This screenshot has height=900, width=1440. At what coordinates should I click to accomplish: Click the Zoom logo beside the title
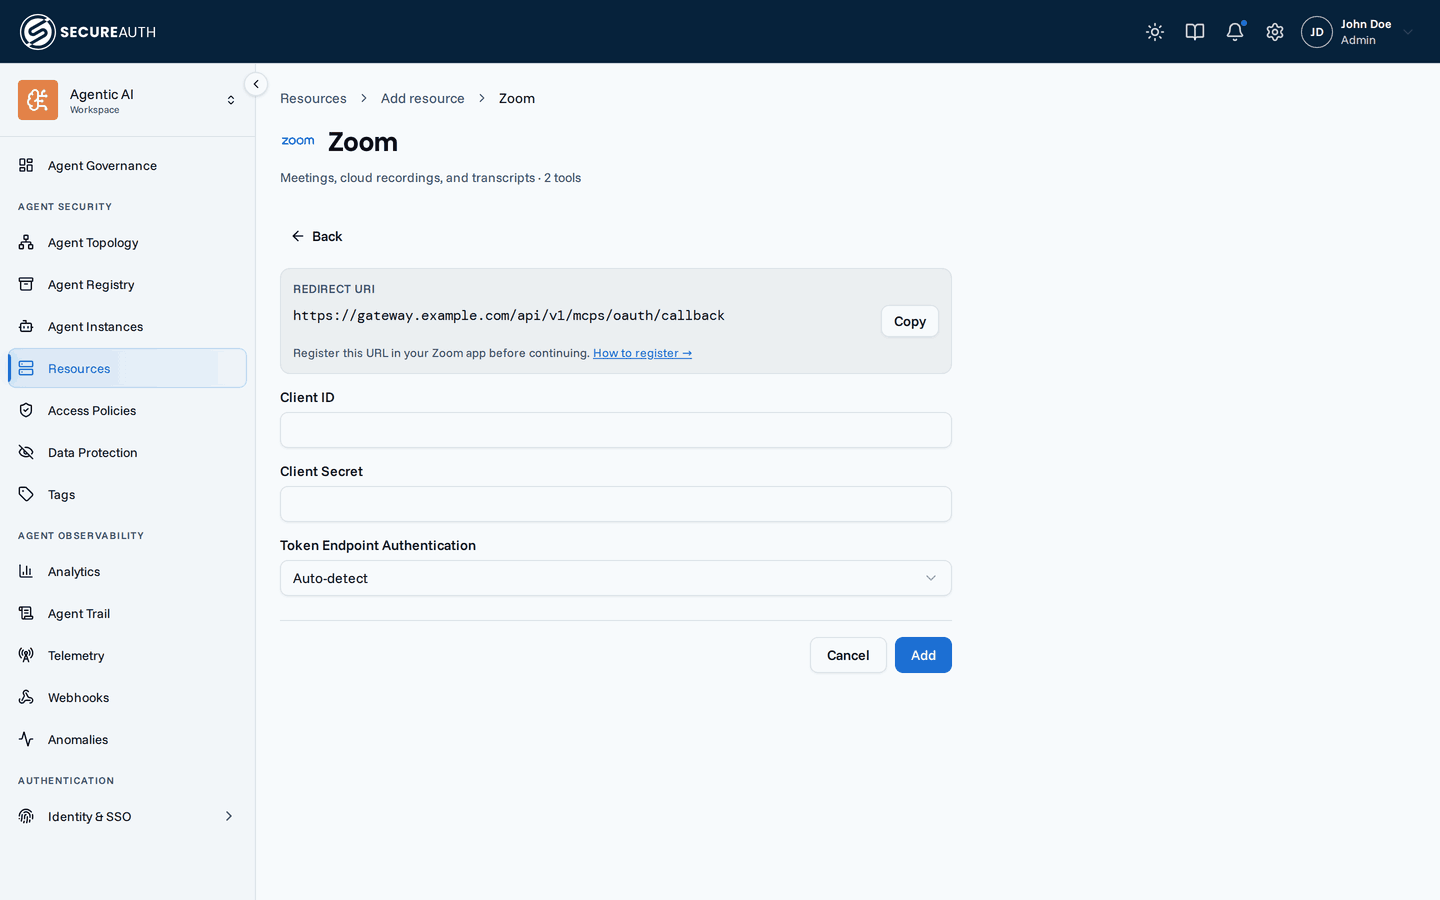click(298, 141)
